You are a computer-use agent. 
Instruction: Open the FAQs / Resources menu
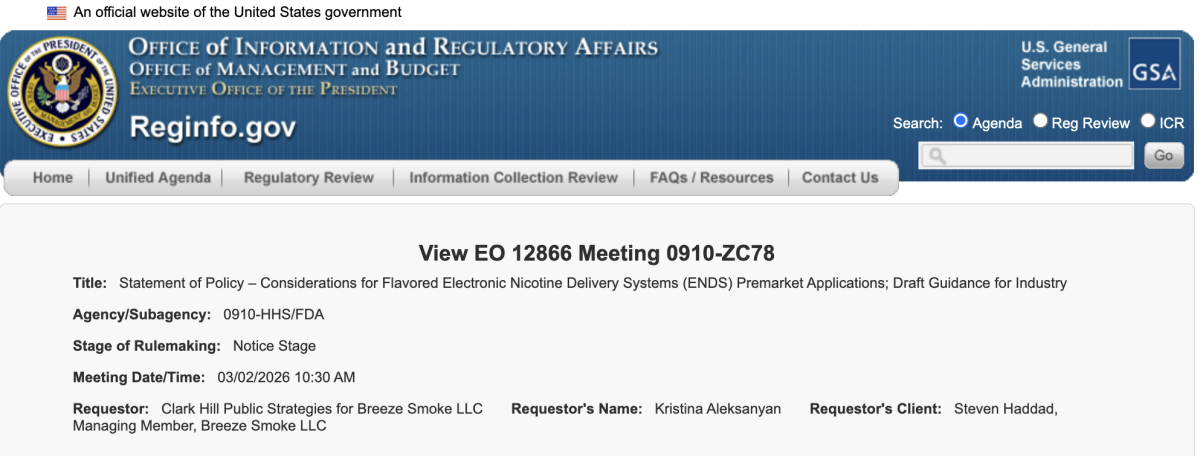pyautogui.click(x=712, y=178)
